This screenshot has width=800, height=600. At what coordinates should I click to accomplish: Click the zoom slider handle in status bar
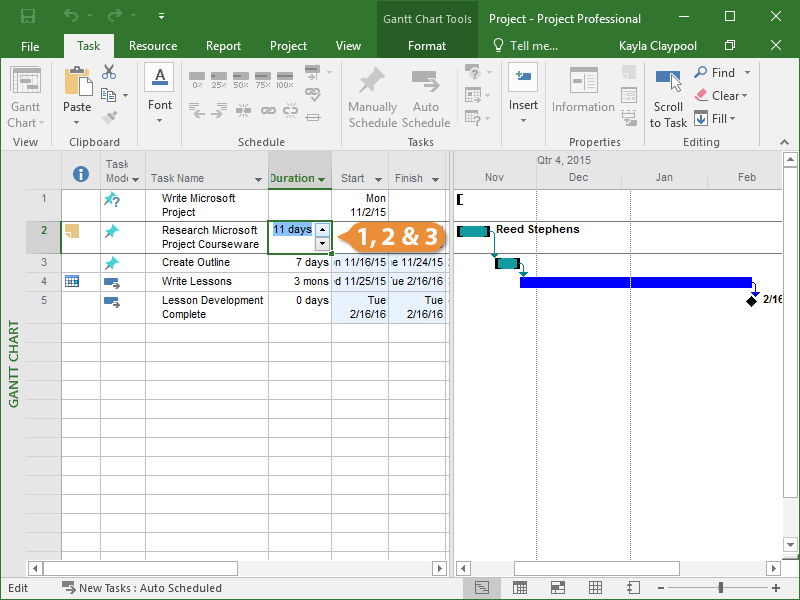click(x=720, y=588)
